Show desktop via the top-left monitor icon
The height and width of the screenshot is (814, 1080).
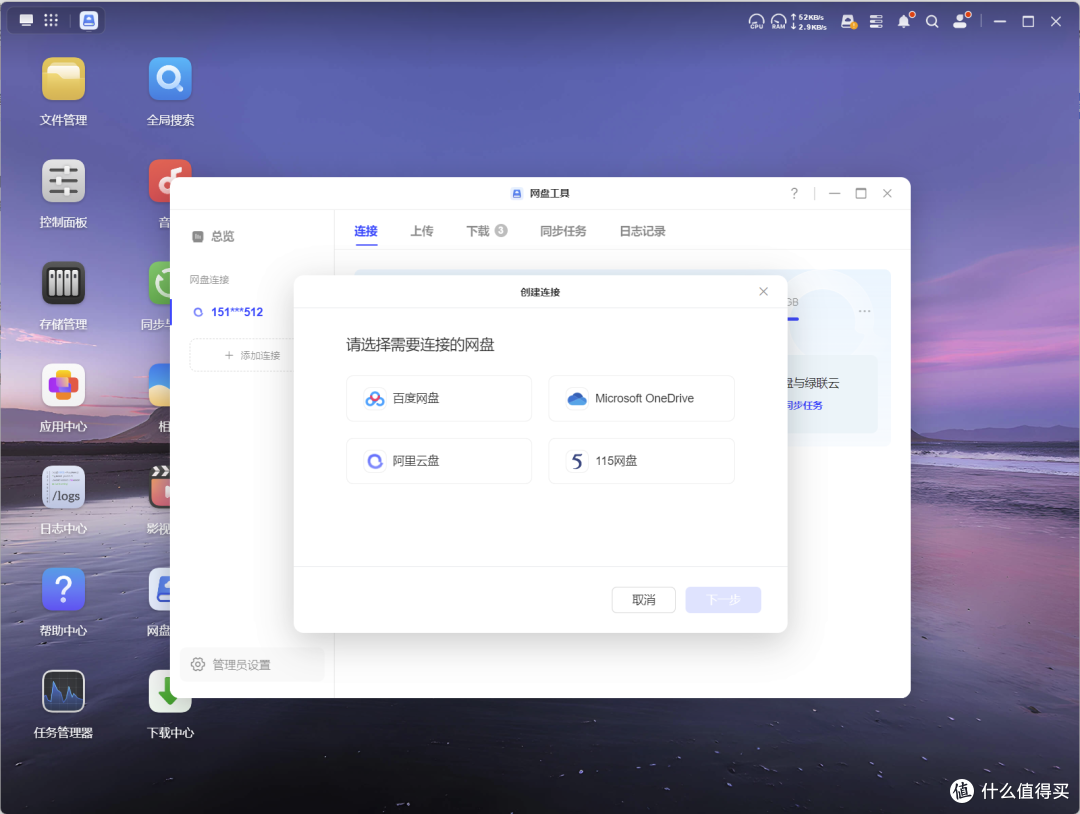pyautogui.click(x=26, y=20)
